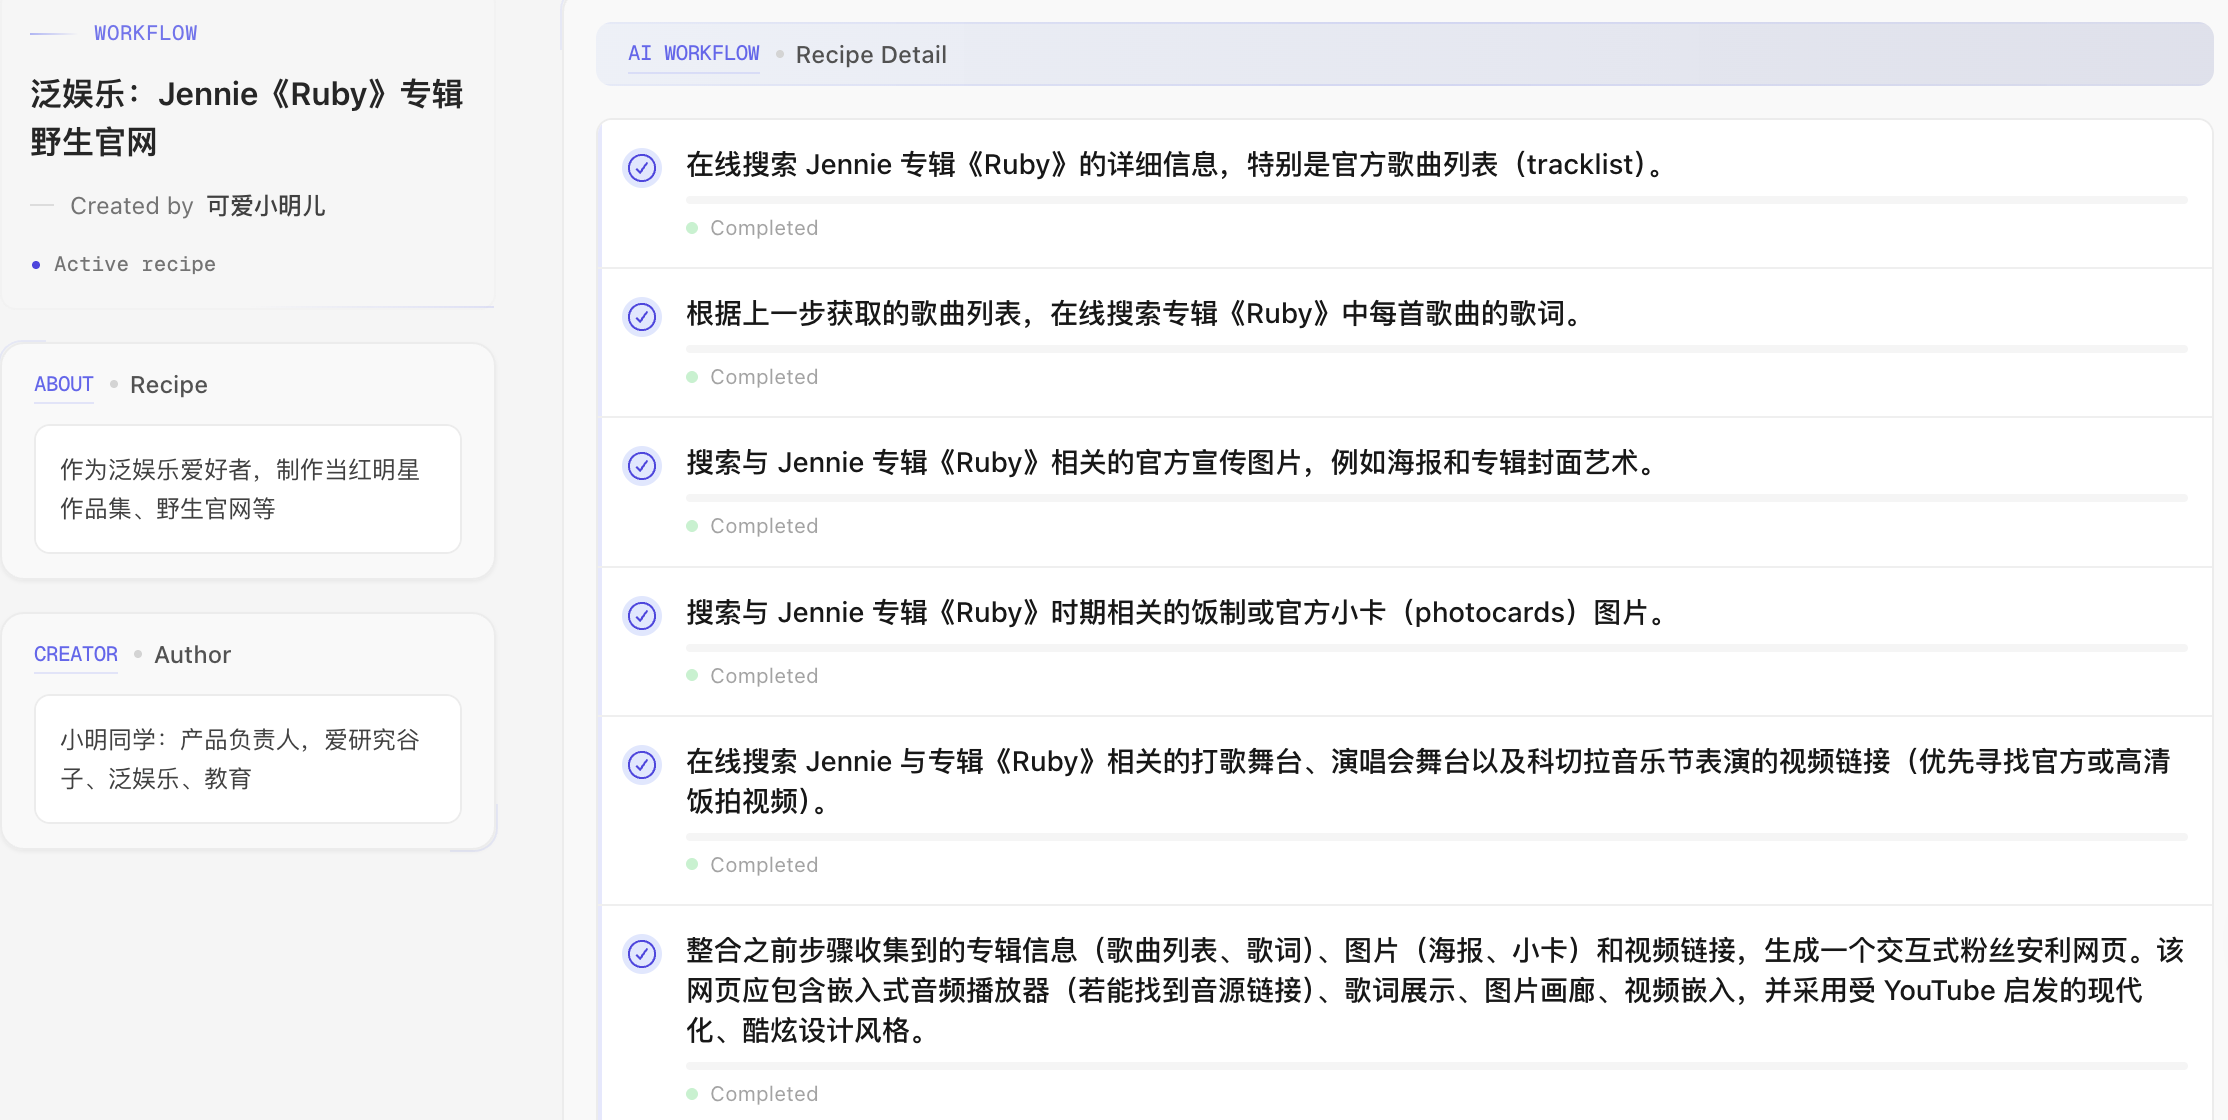2228x1120 pixels.
Task: Click the Created by label
Action: coord(131,206)
